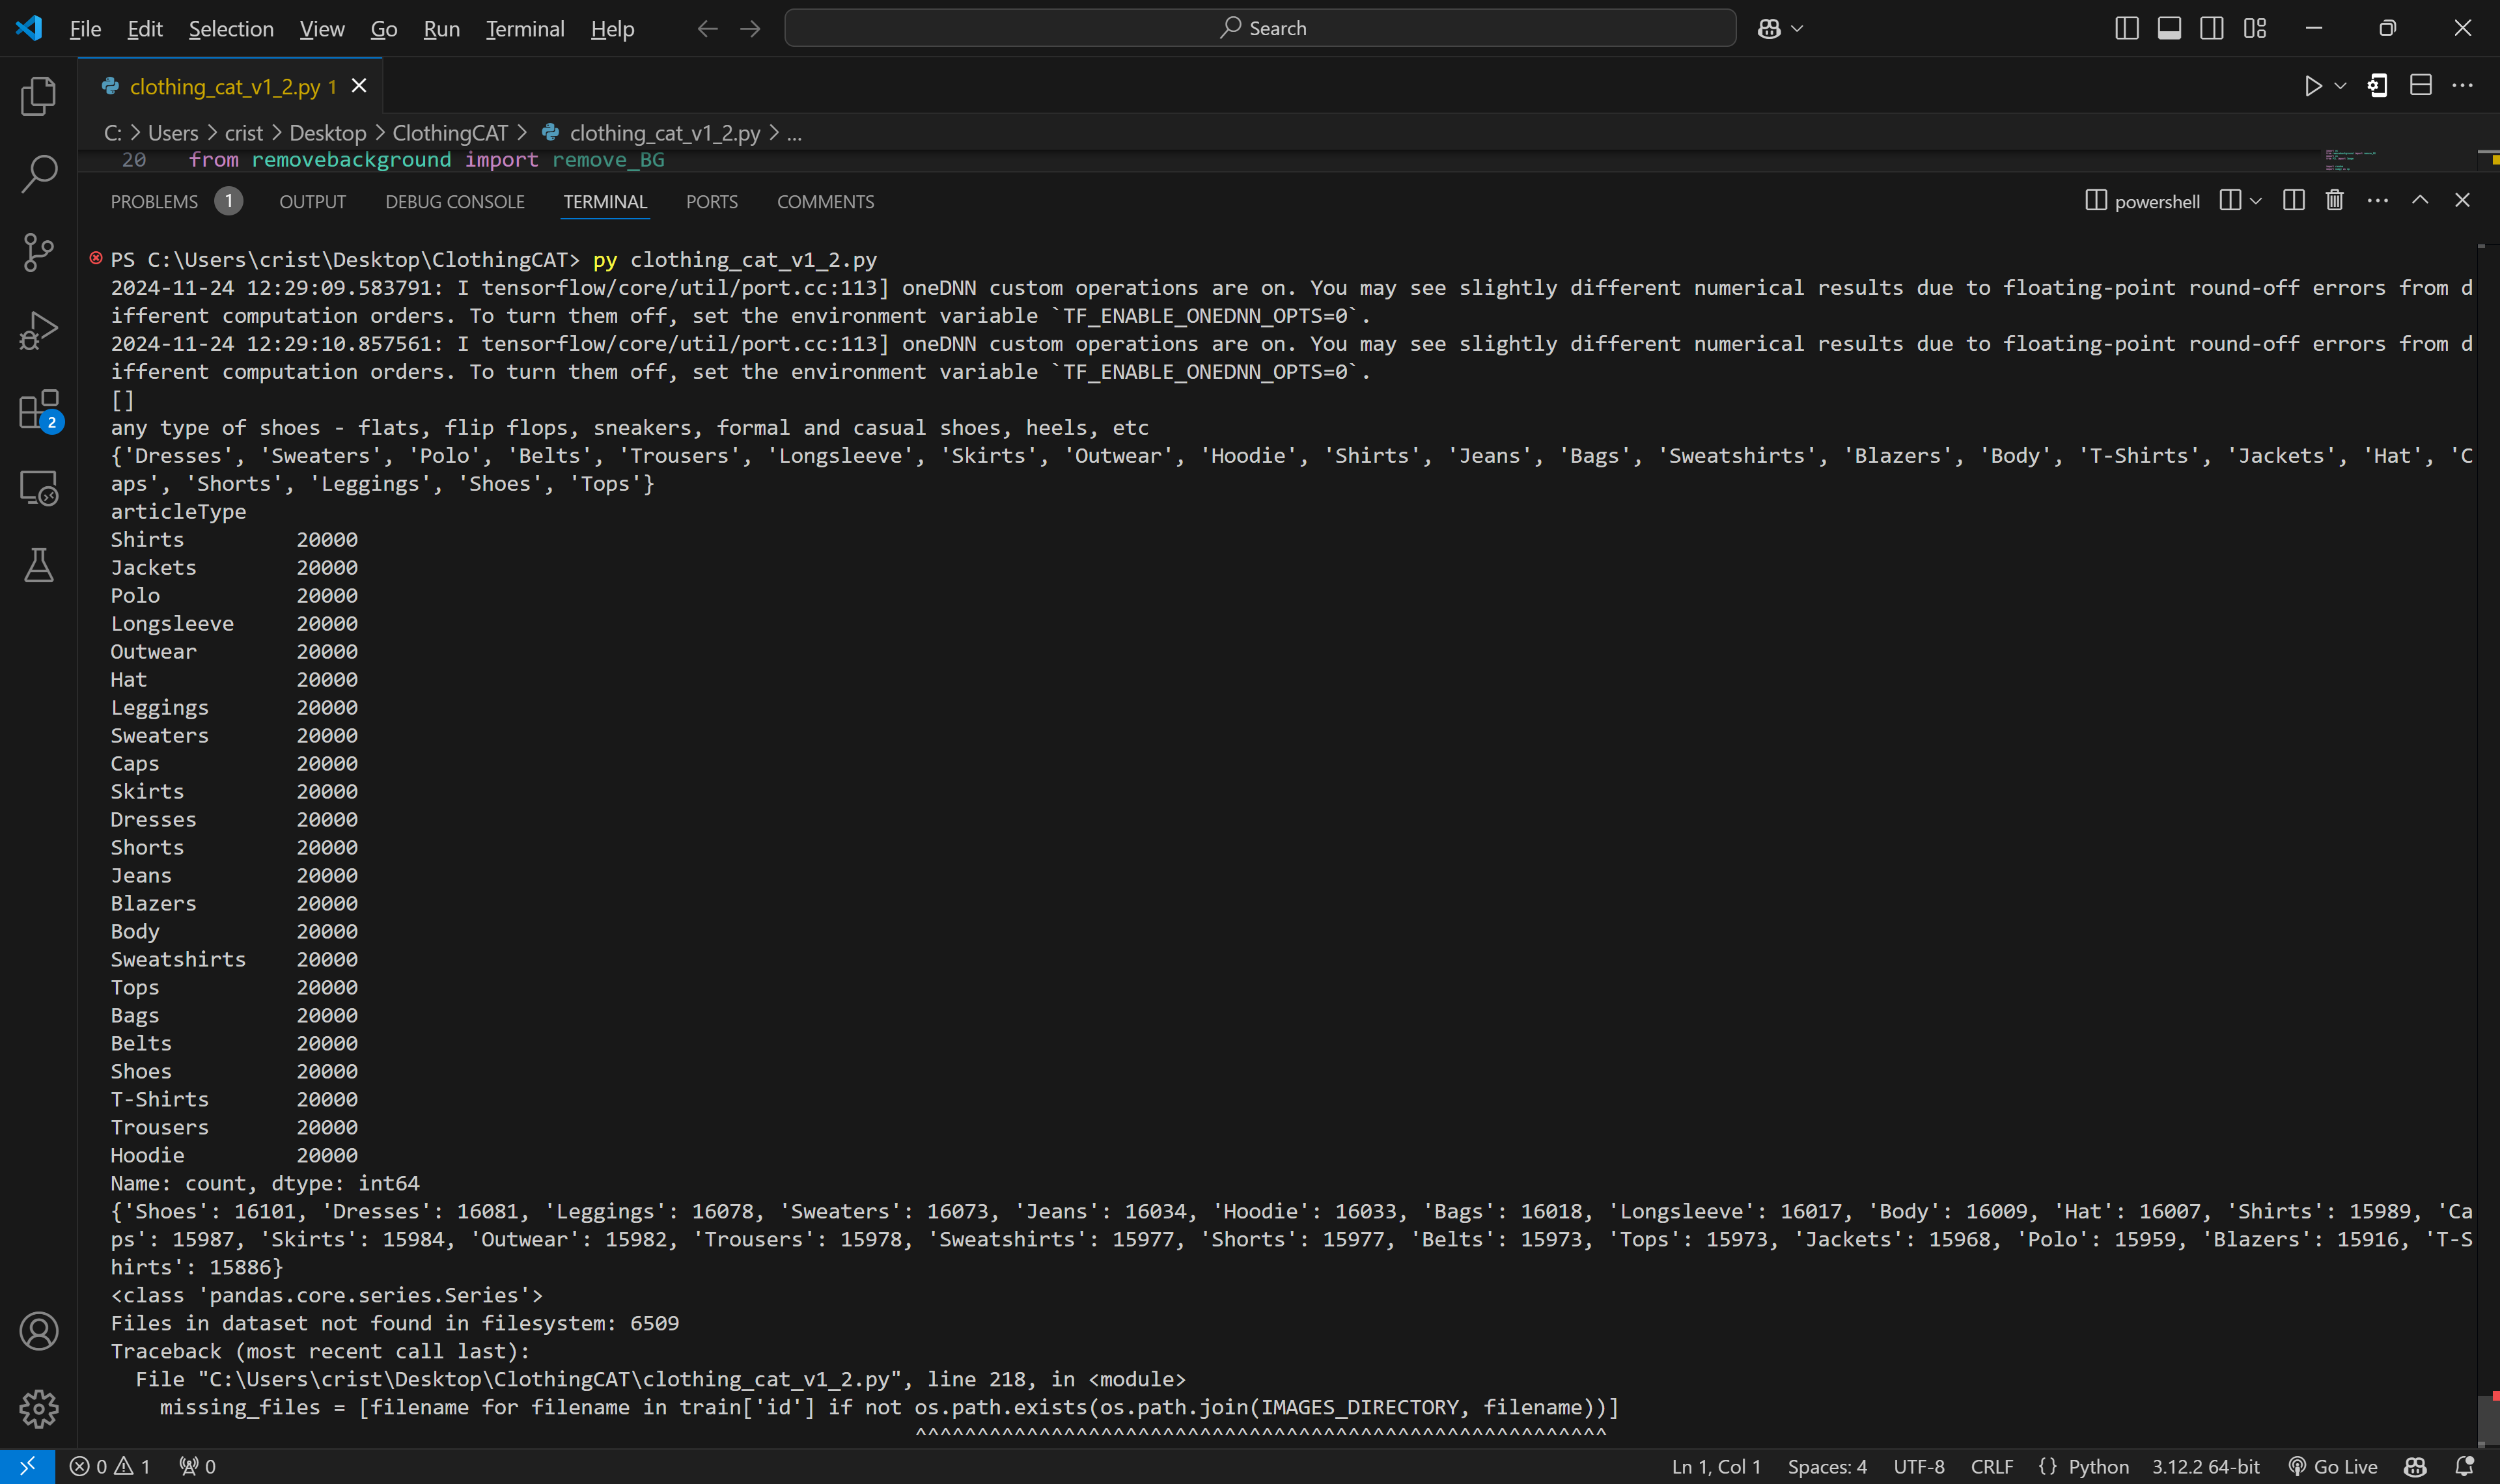Image resolution: width=2500 pixels, height=1484 pixels.
Task: Split the editor with the split icon
Action: click(2421, 86)
